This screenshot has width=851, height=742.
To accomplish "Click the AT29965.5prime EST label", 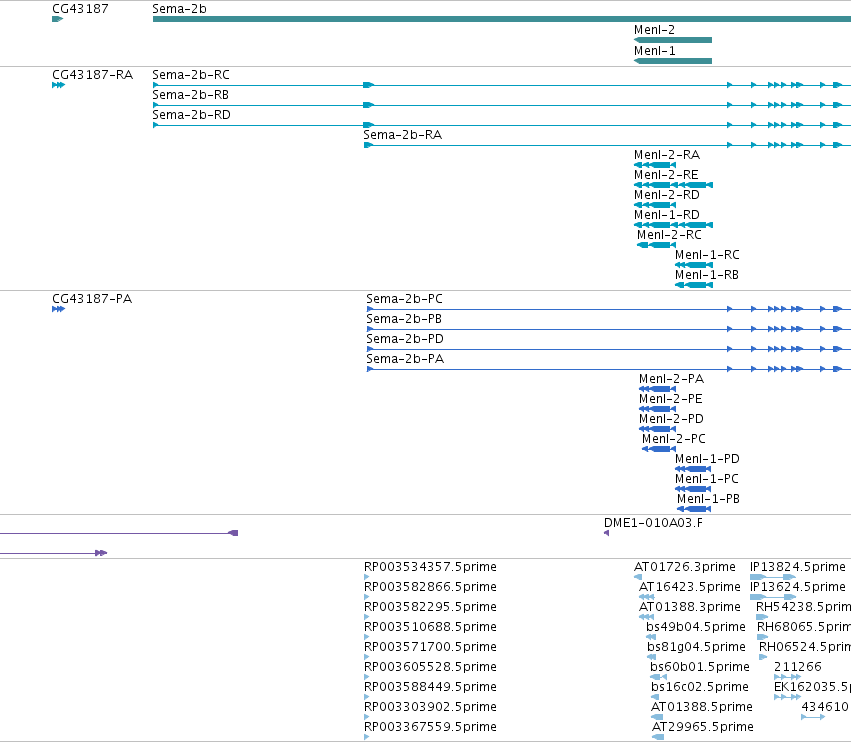I will pos(702,727).
